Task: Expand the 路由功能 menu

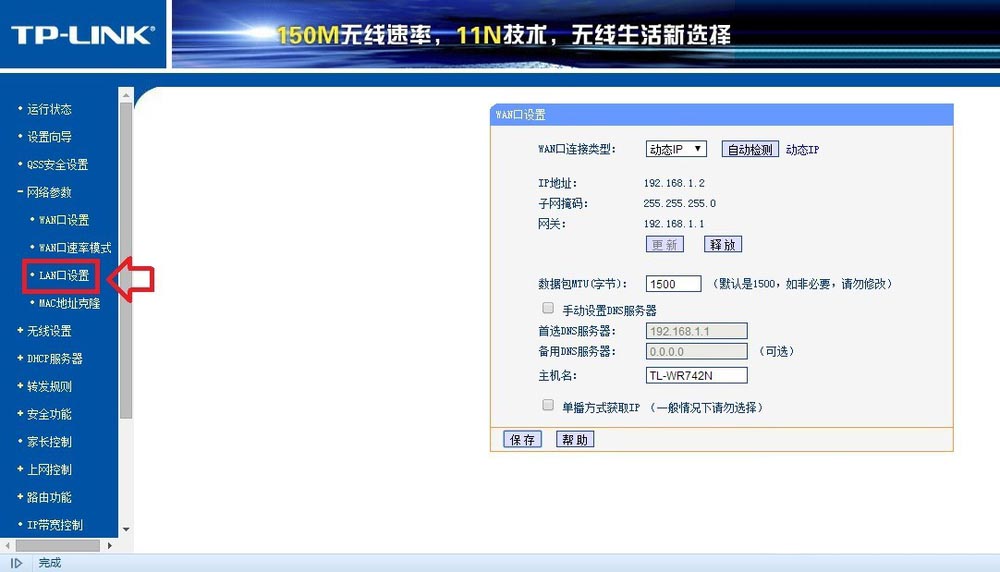Action: pos(44,497)
